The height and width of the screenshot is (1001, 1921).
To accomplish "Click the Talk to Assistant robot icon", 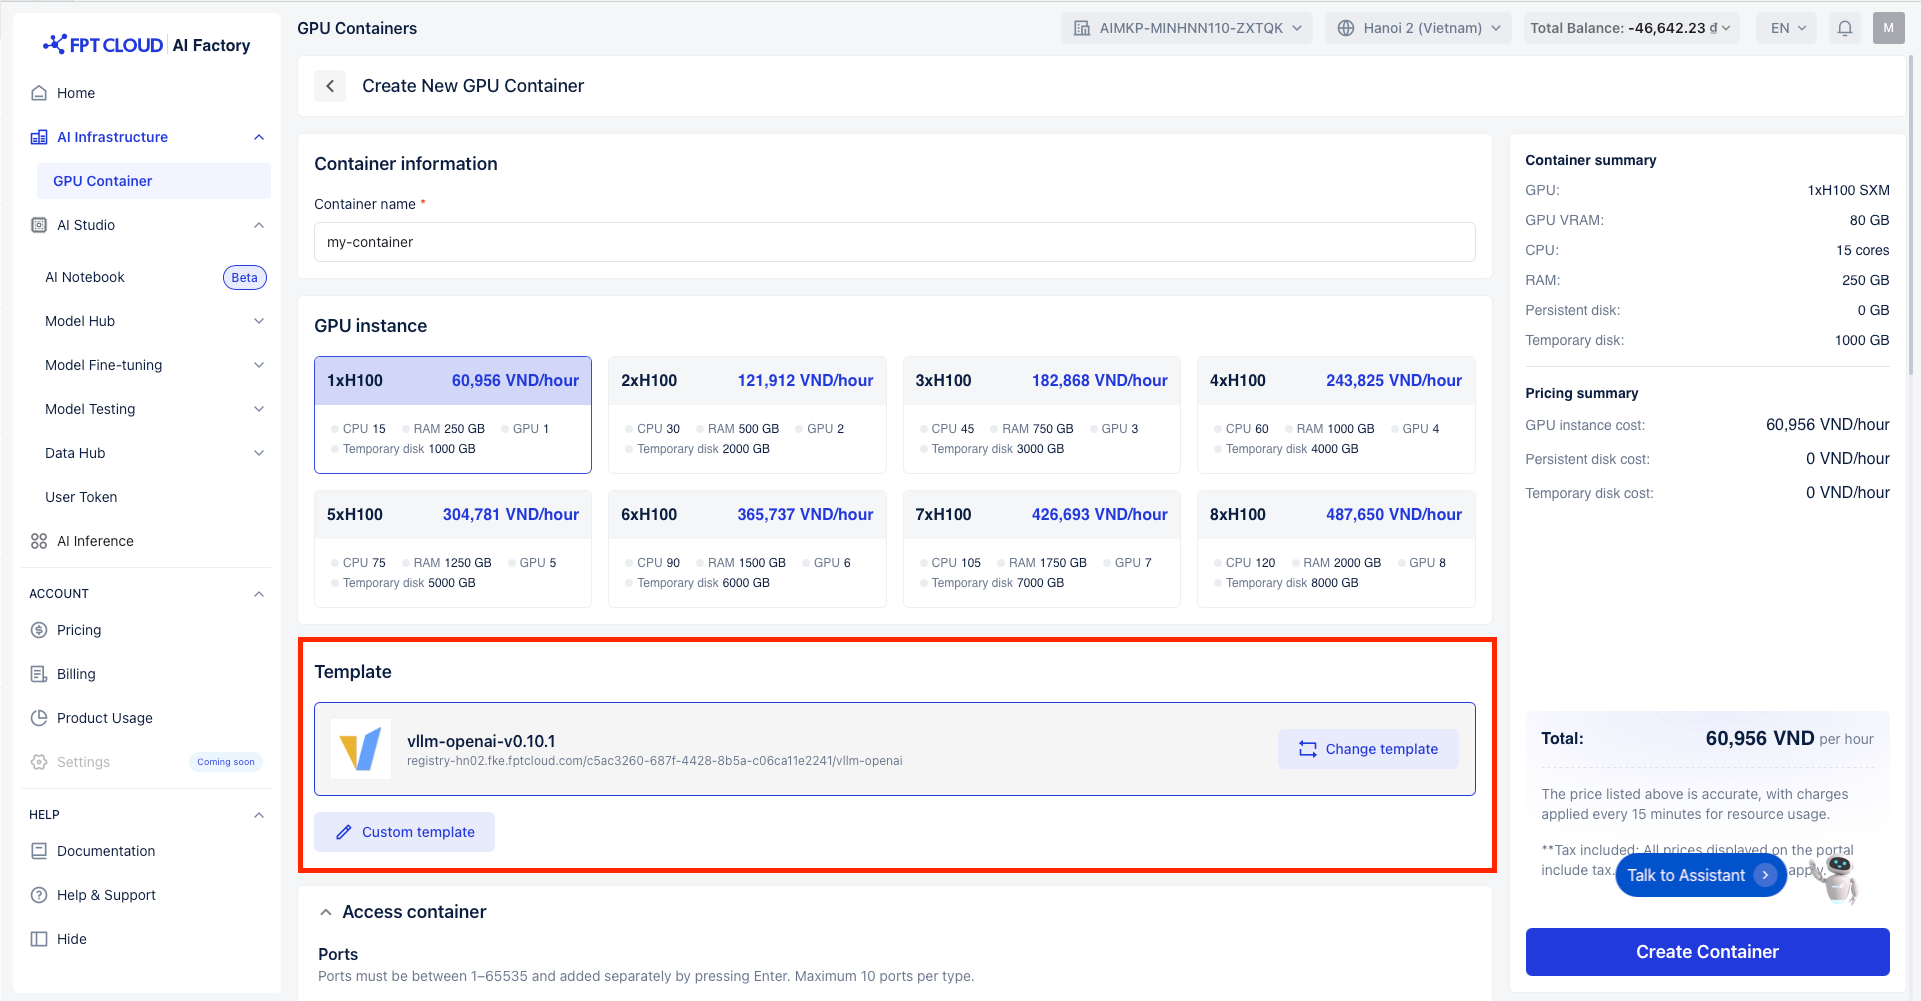I will [1838, 878].
